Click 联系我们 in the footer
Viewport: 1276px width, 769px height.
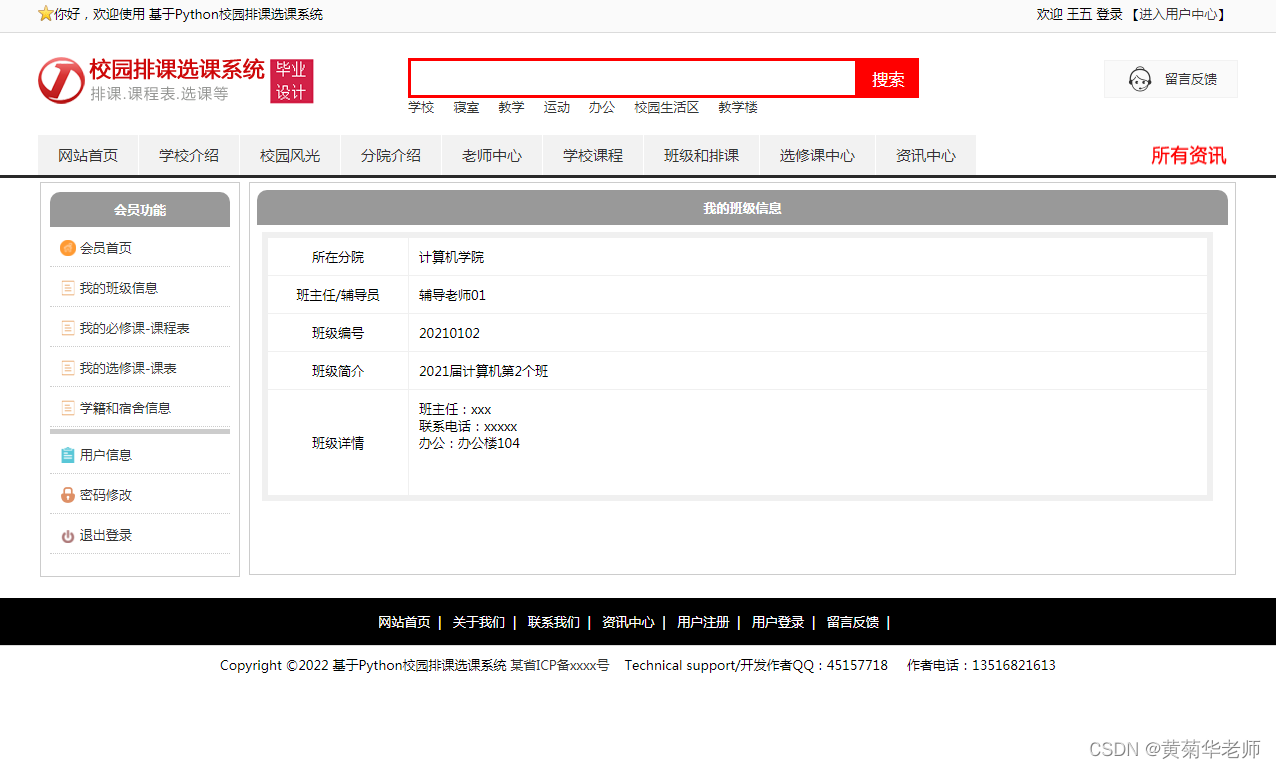554,621
